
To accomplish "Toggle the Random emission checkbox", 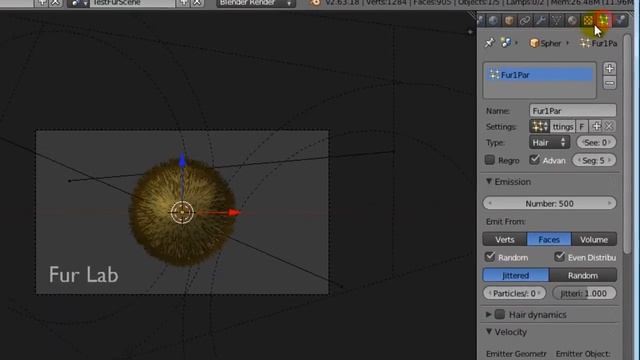I will tap(490, 257).
